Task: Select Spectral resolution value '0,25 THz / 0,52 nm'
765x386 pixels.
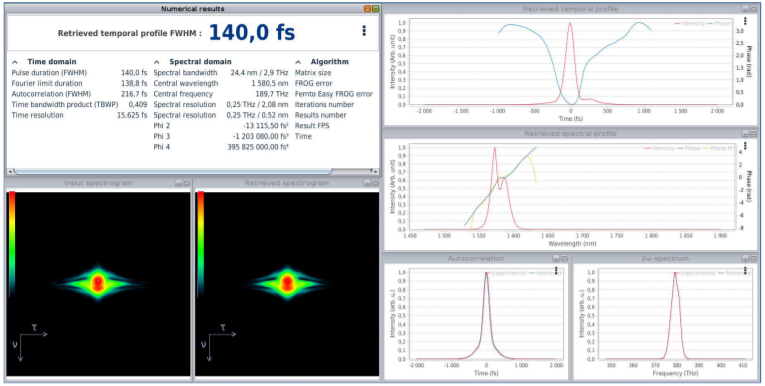Action: point(258,115)
